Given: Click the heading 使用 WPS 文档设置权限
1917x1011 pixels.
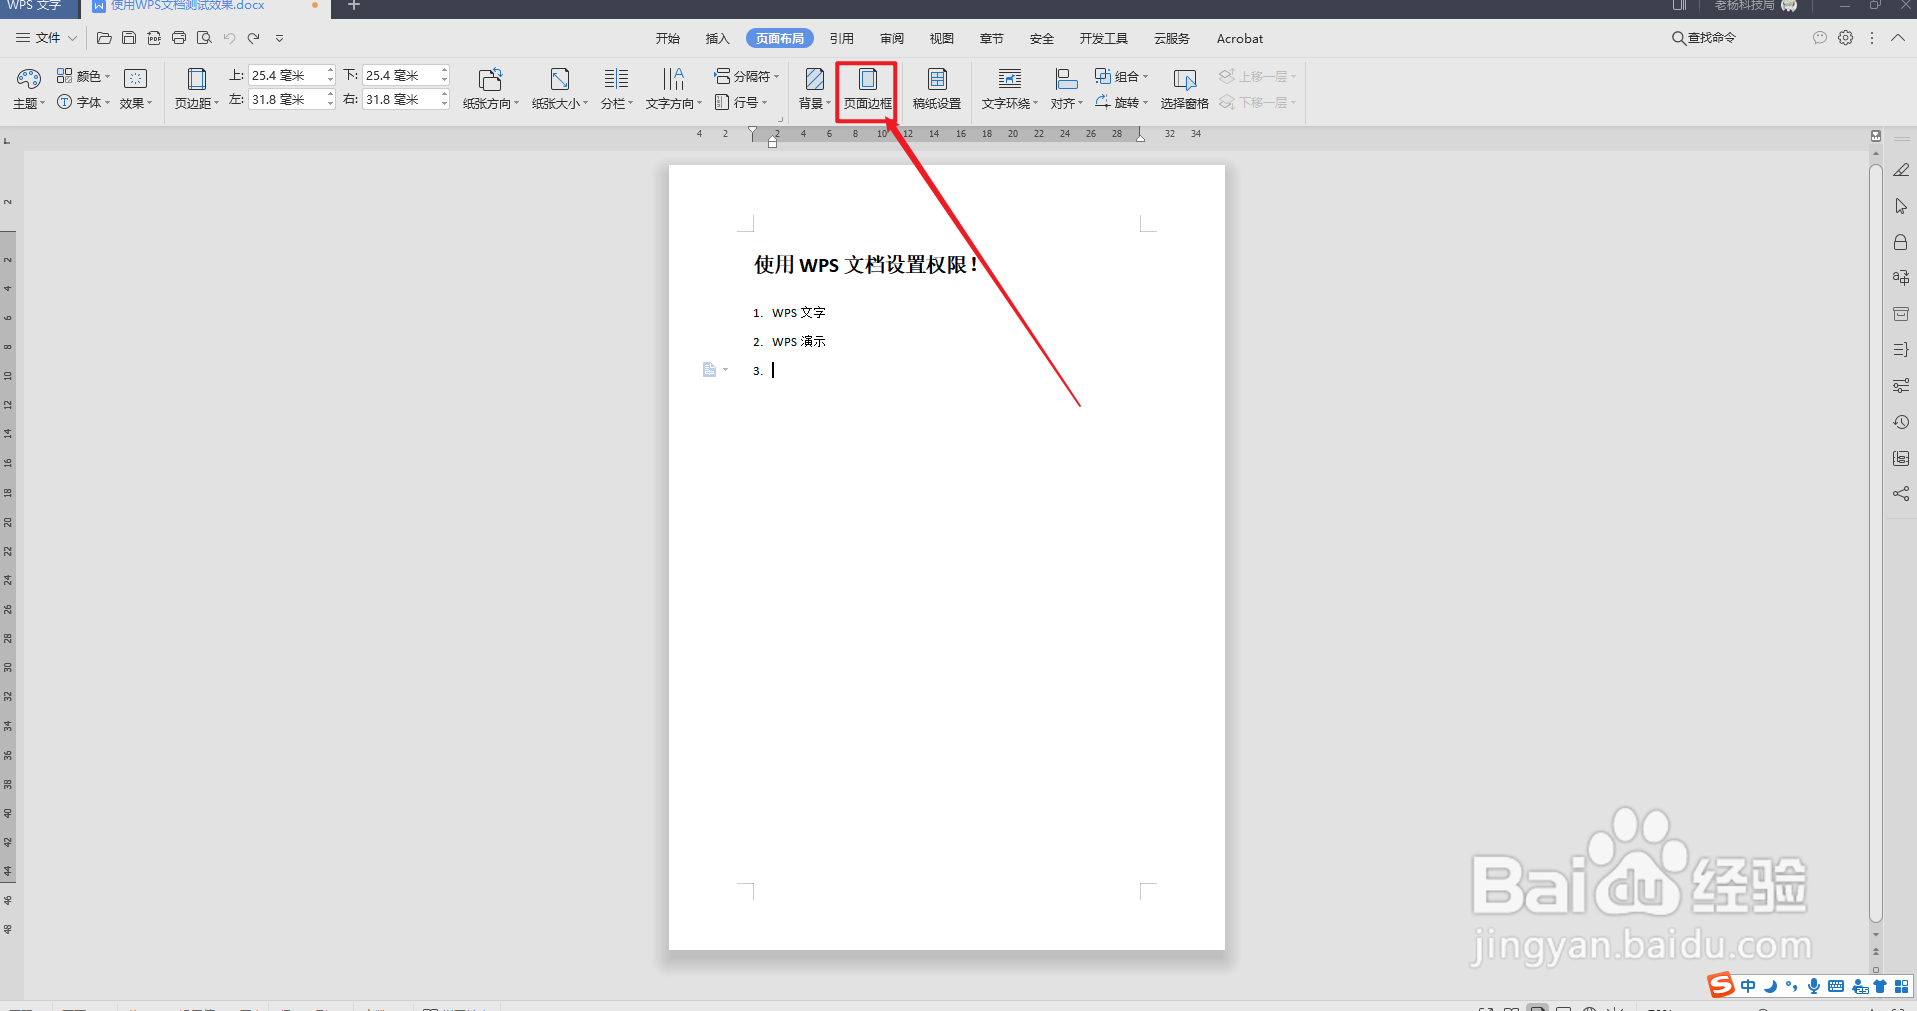Looking at the screenshot, I should point(865,265).
